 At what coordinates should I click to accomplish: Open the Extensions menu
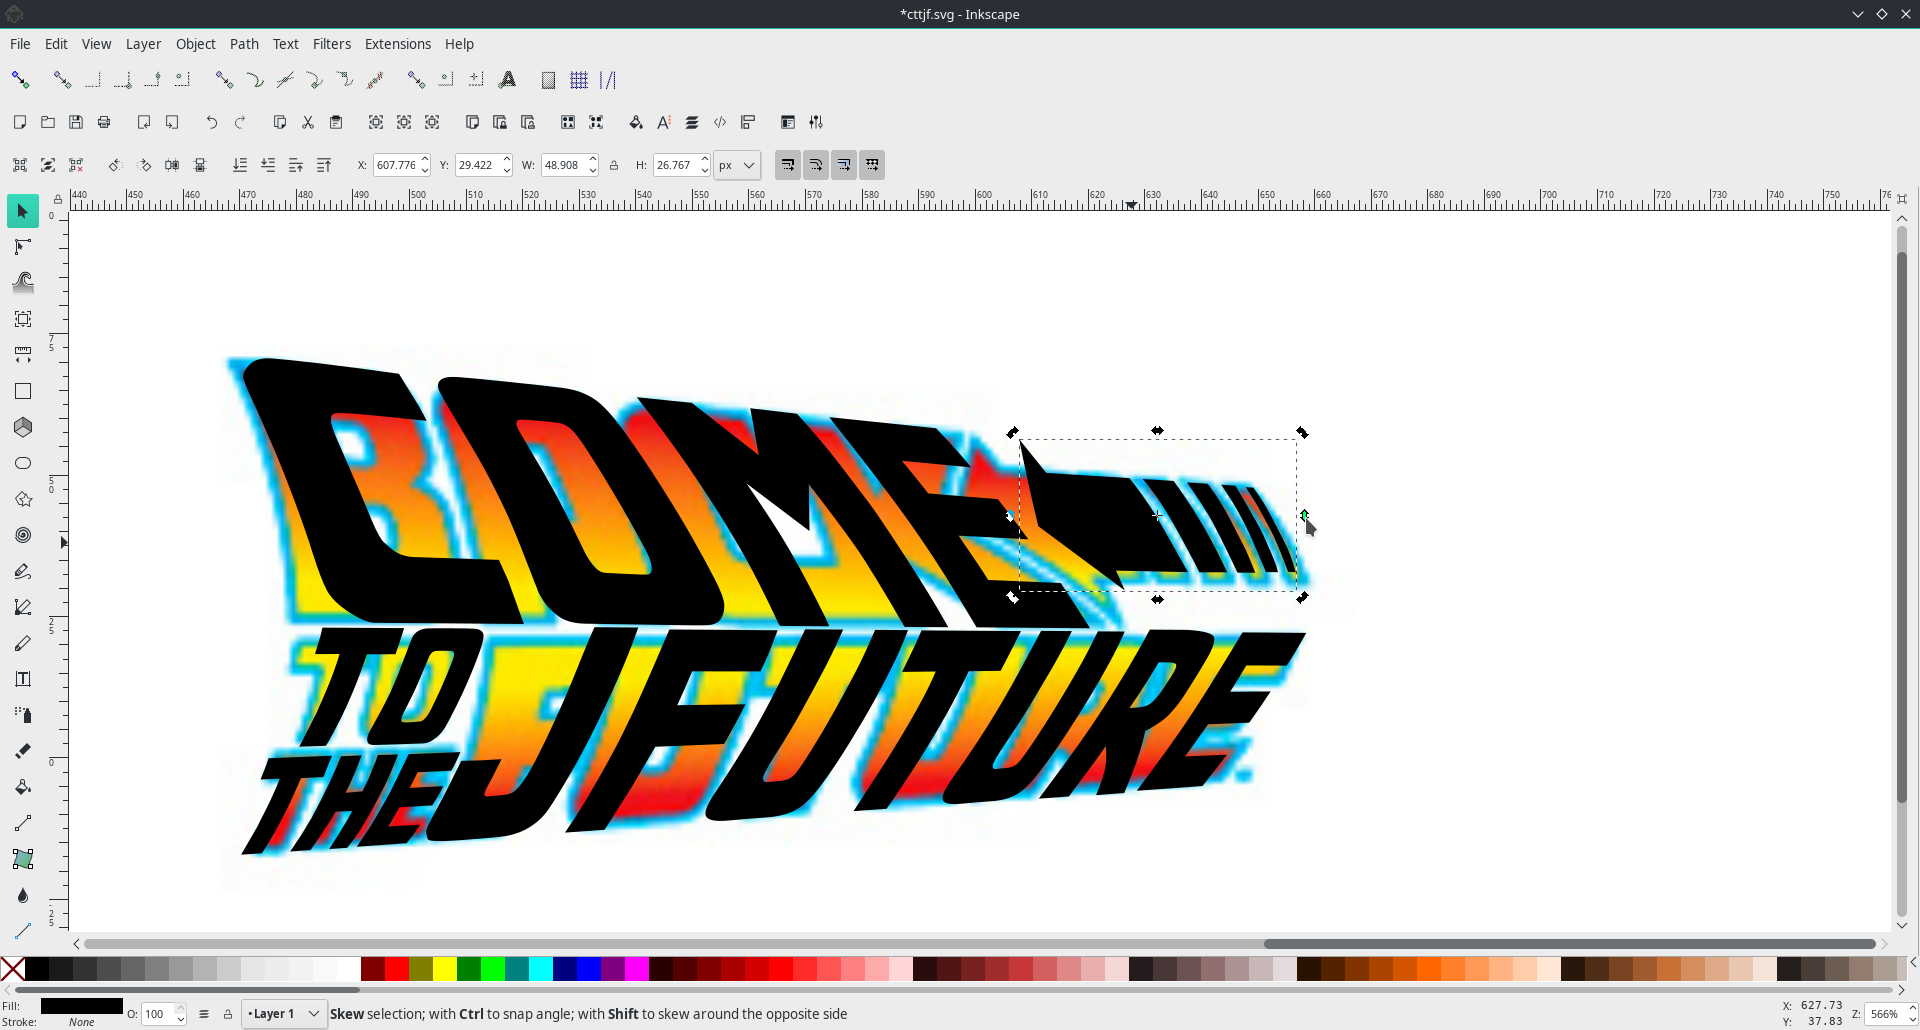tap(397, 44)
